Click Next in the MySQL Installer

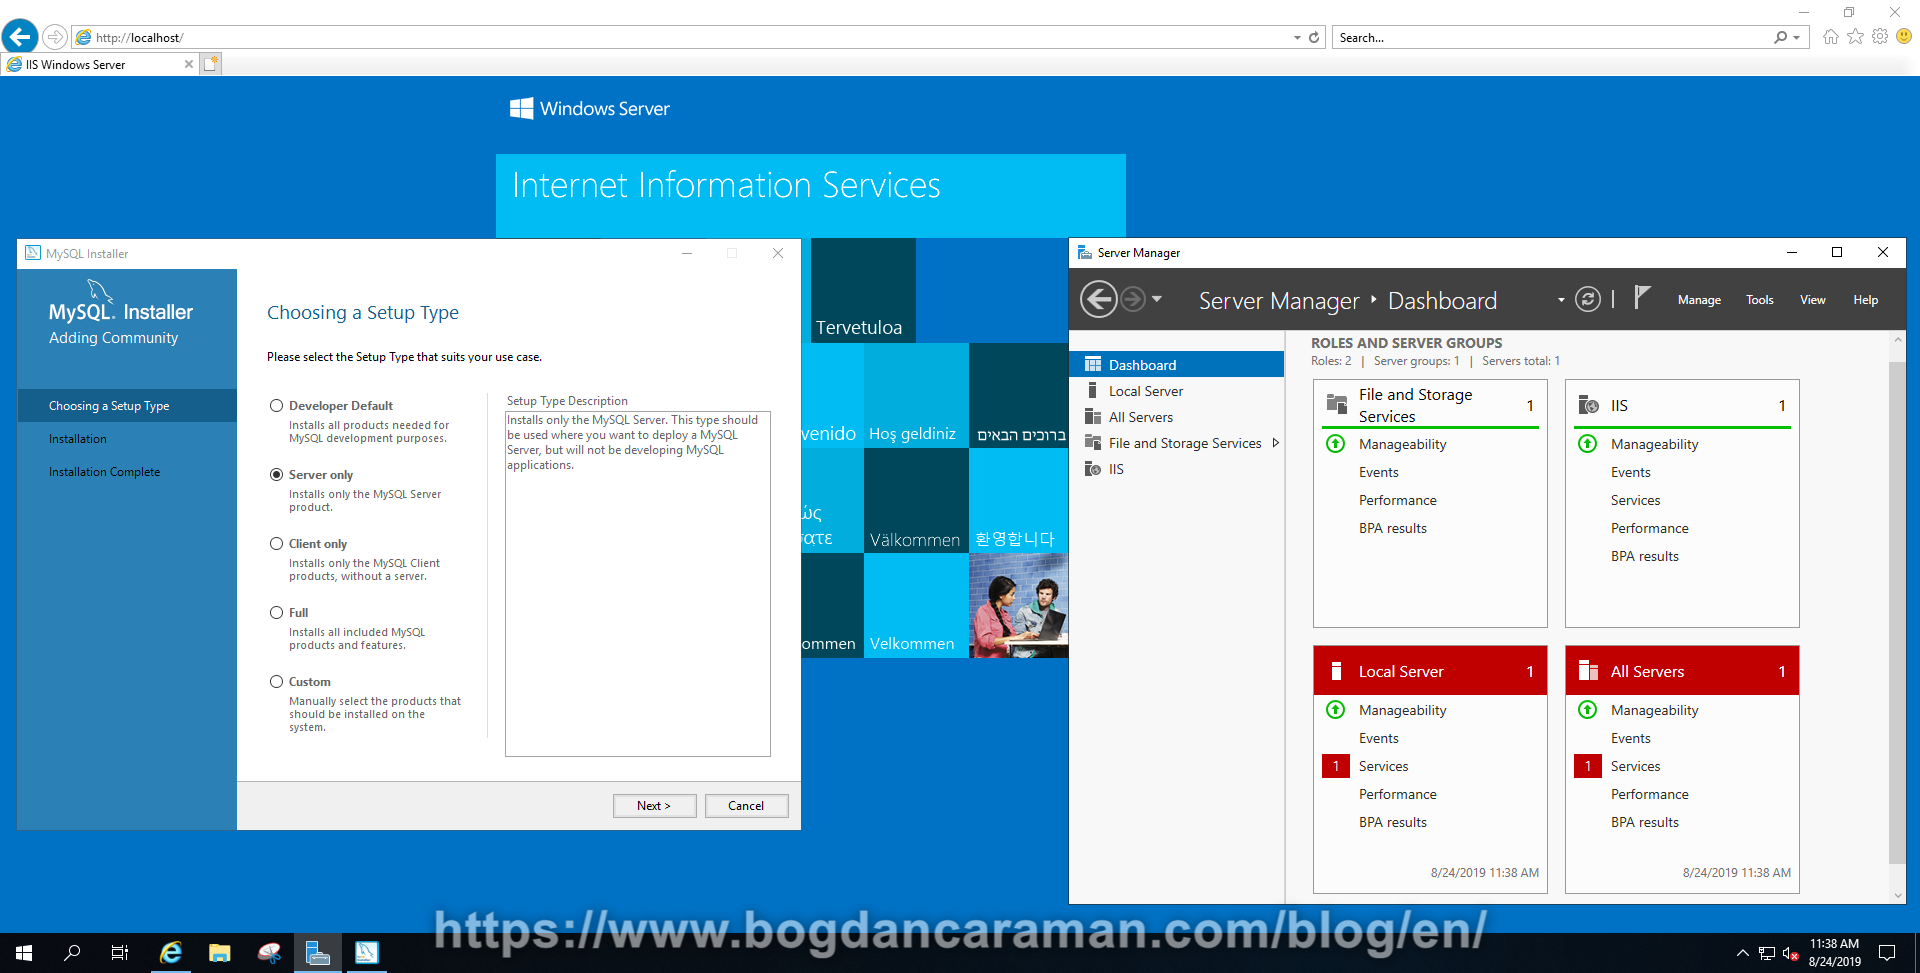(x=655, y=806)
